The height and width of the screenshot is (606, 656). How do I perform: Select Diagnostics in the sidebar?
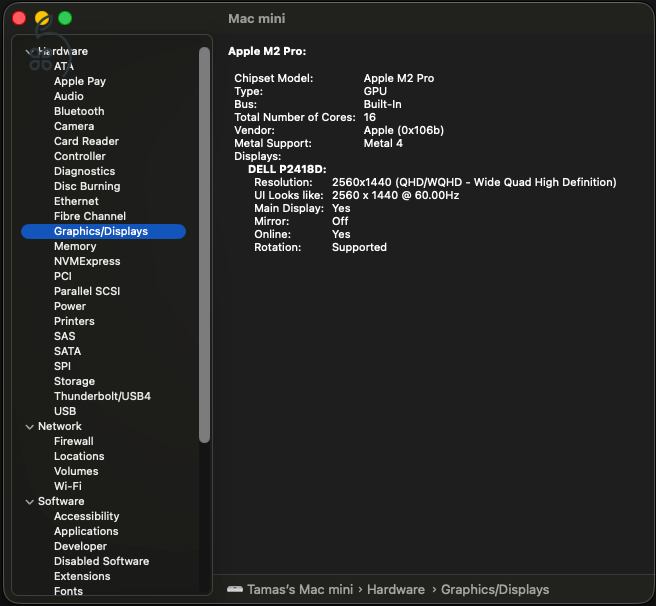85,171
